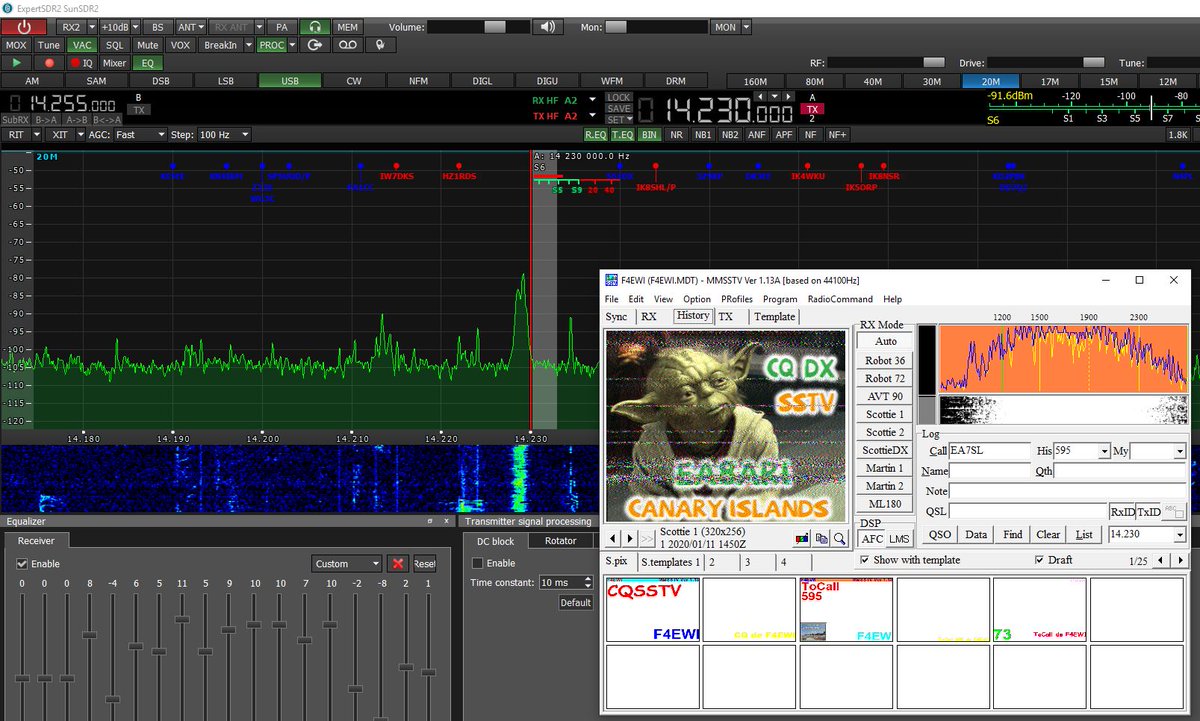The width and height of the screenshot is (1200, 721).
Task: Open the PROC dropdown arrow
Action: tap(292, 45)
